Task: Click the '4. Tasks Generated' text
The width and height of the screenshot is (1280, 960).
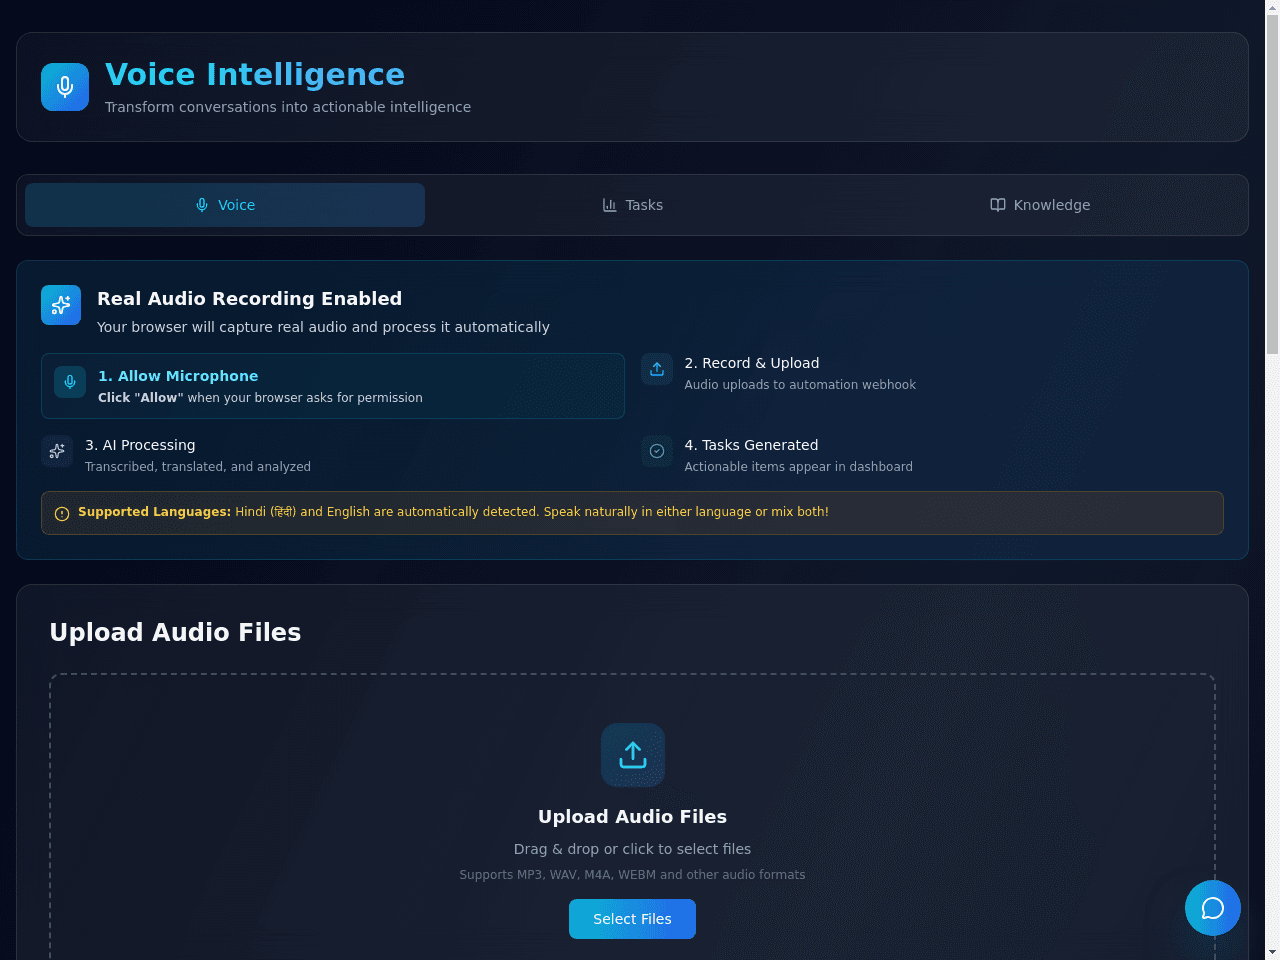Action: (x=751, y=445)
